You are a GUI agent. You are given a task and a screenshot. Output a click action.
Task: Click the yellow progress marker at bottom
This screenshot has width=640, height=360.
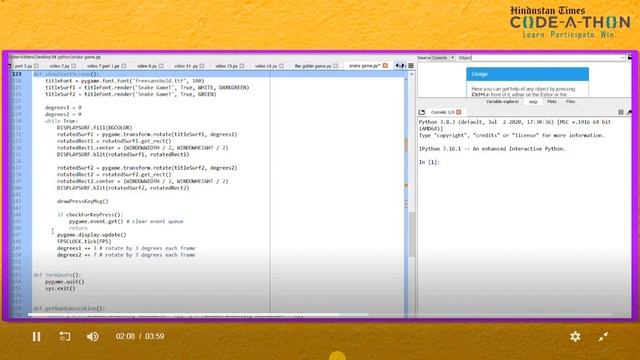[337, 356]
